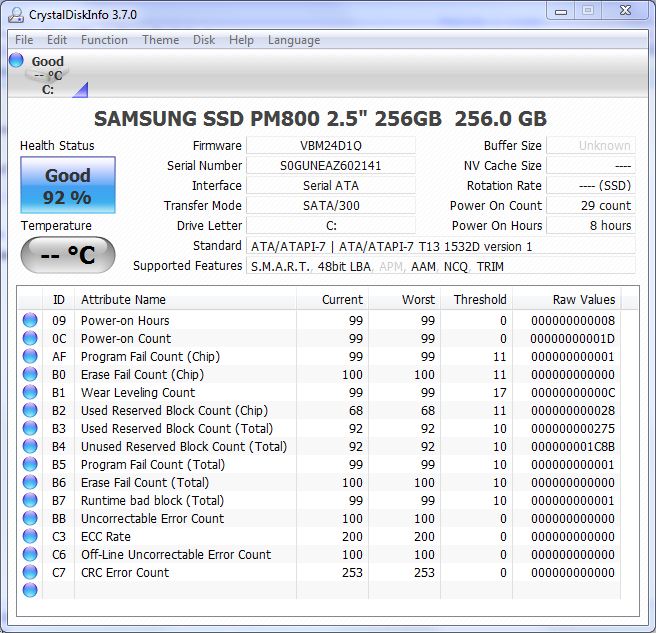The width and height of the screenshot is (656, 633).
Task: Click the ECC Rate attribute name
Action: click(x=106, y=536)
